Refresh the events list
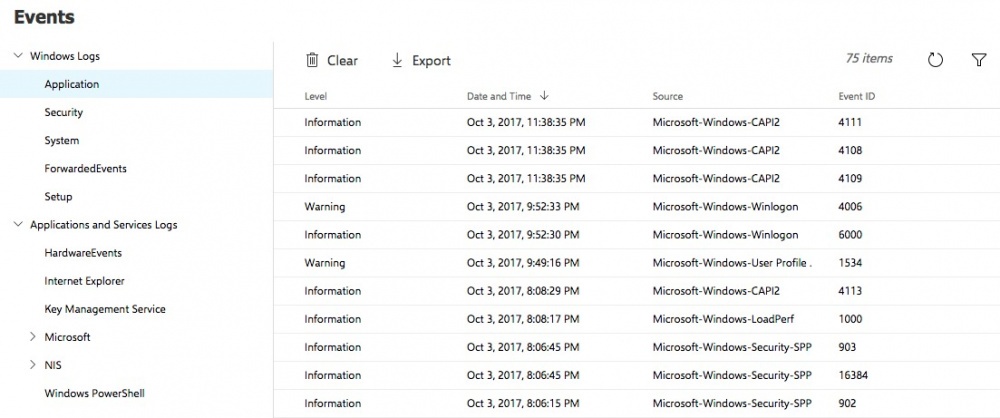This screenshot has width=1000, height=418. [x=936, y=60]
